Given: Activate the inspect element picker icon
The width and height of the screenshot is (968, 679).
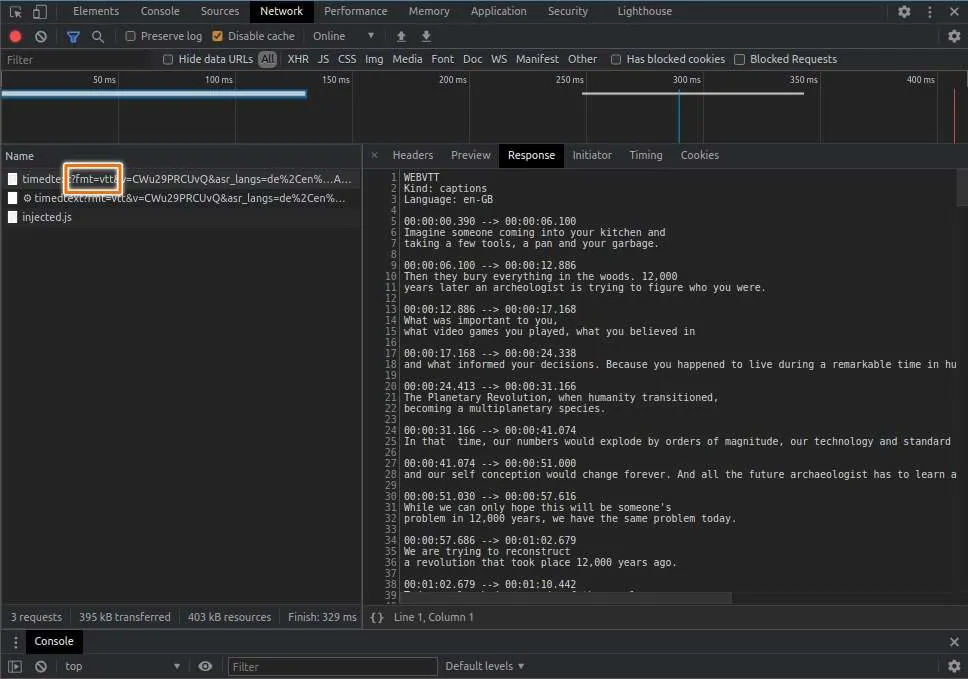Looking at the screenshot, I should (x=15, y=11).
